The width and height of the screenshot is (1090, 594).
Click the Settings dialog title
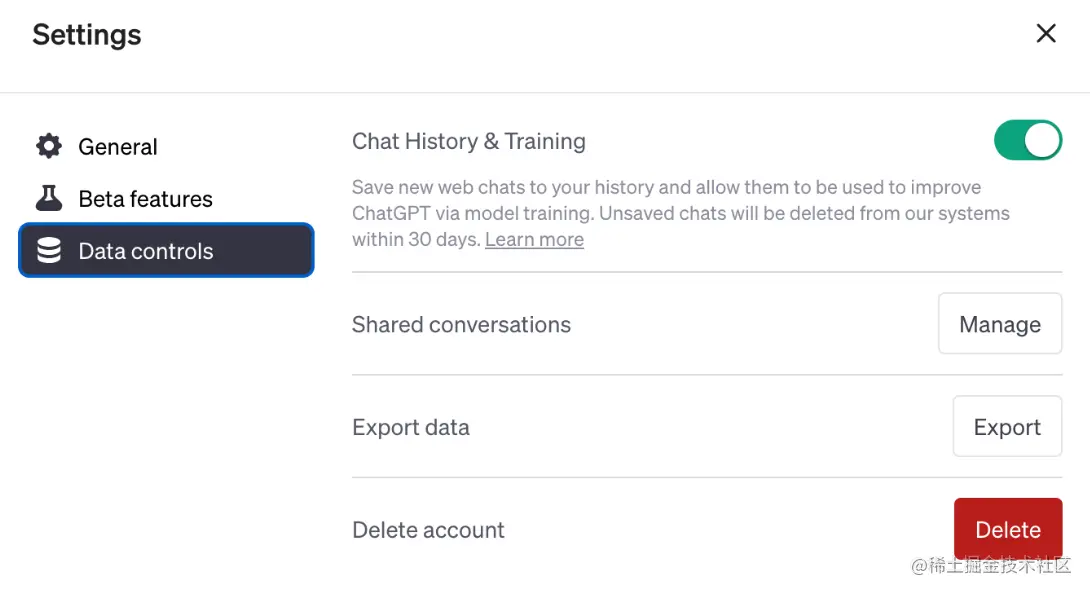pyautogui.click(x=87, y=35)
